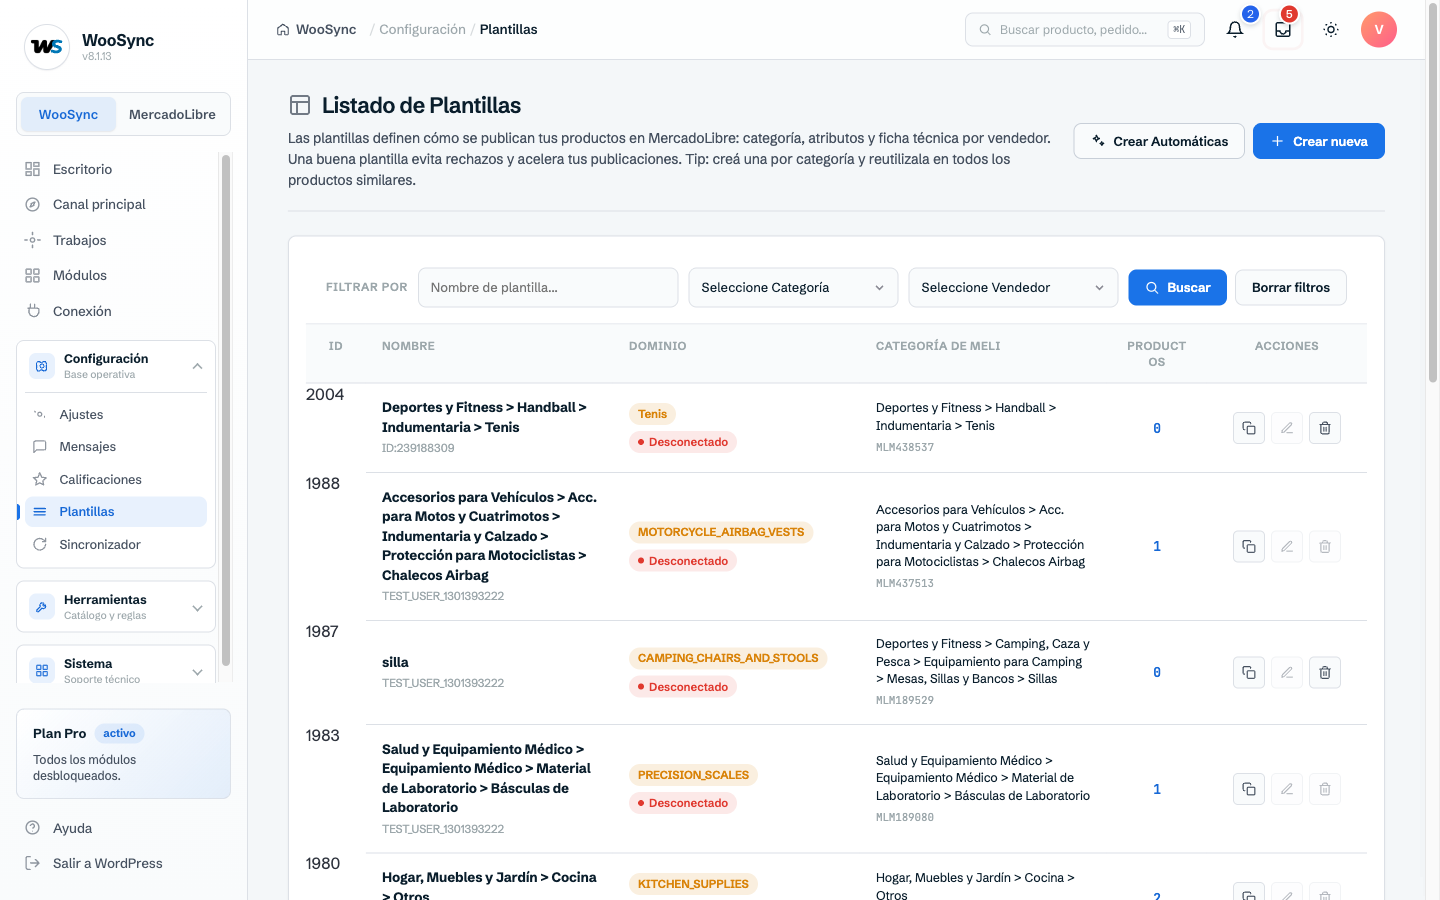Edit the silla template with pencil icon

click(1287, 672)
